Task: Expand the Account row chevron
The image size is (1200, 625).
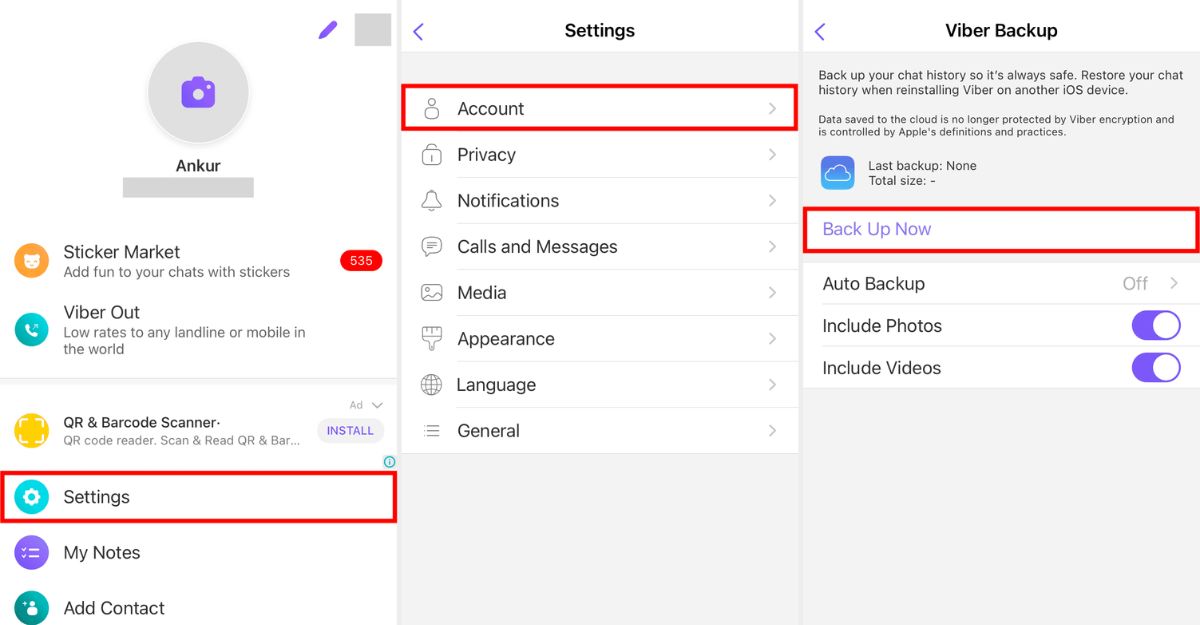Action: [x=772, y=109]
